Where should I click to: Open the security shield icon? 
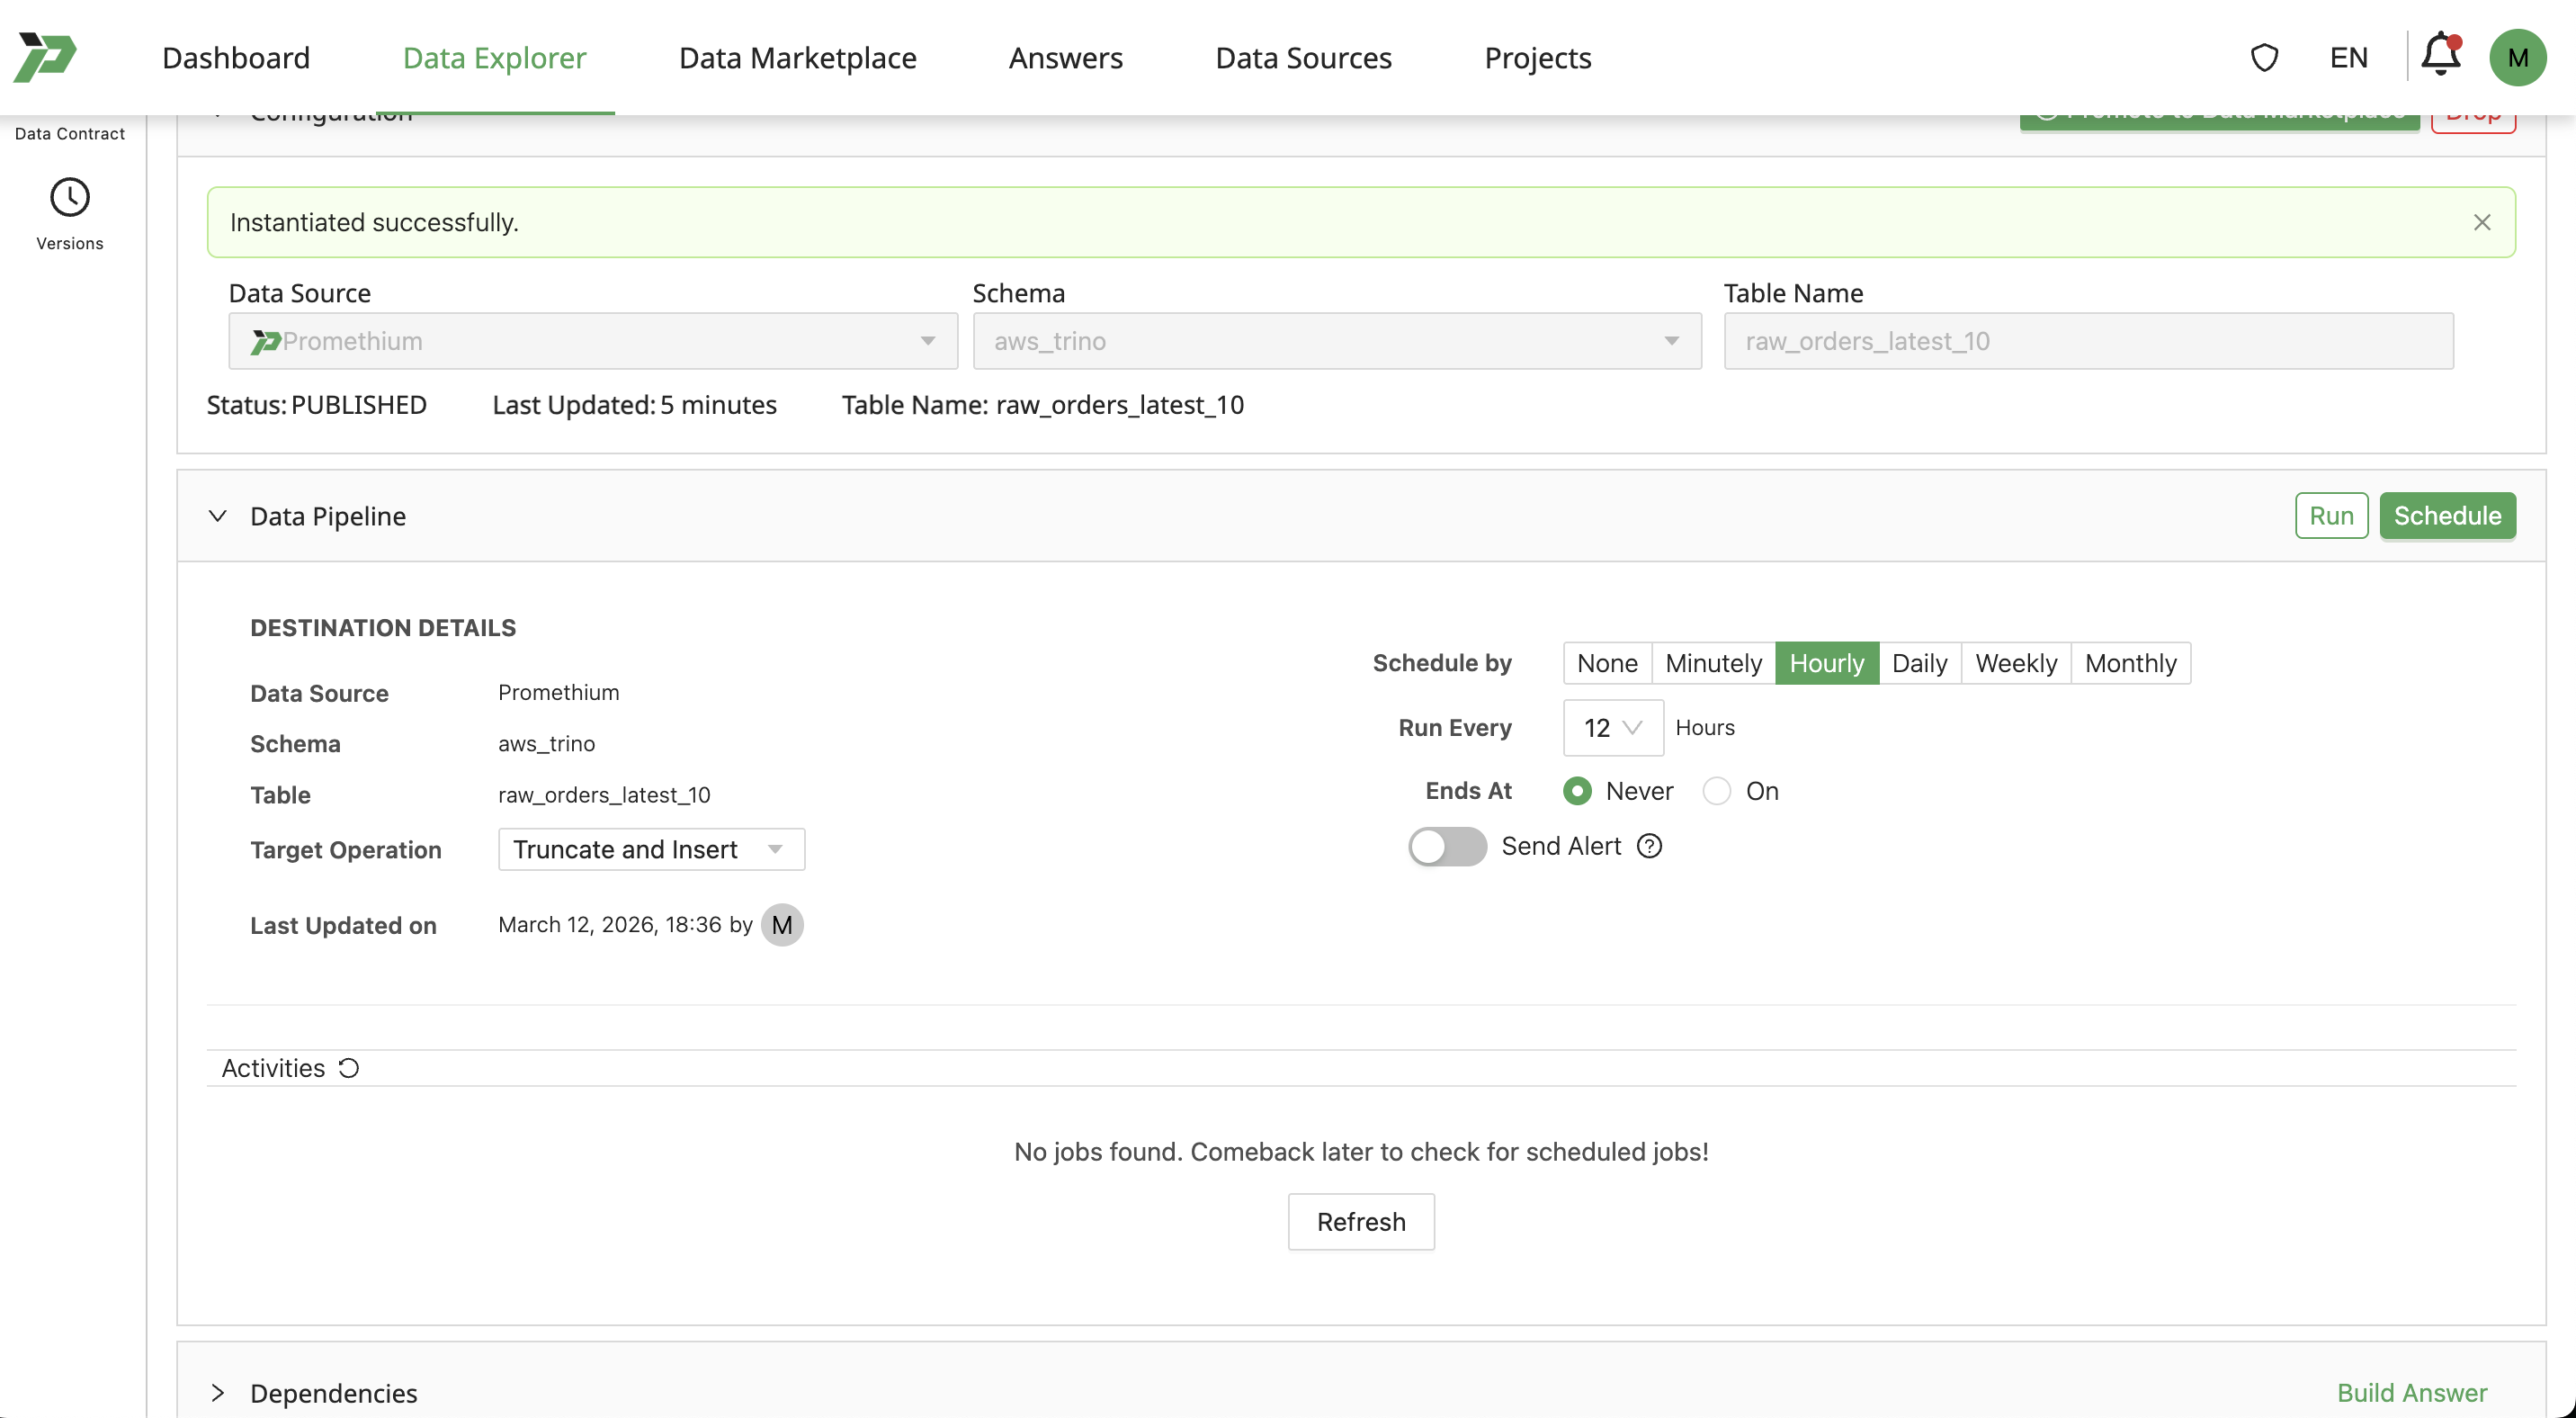coord(2264,57)
